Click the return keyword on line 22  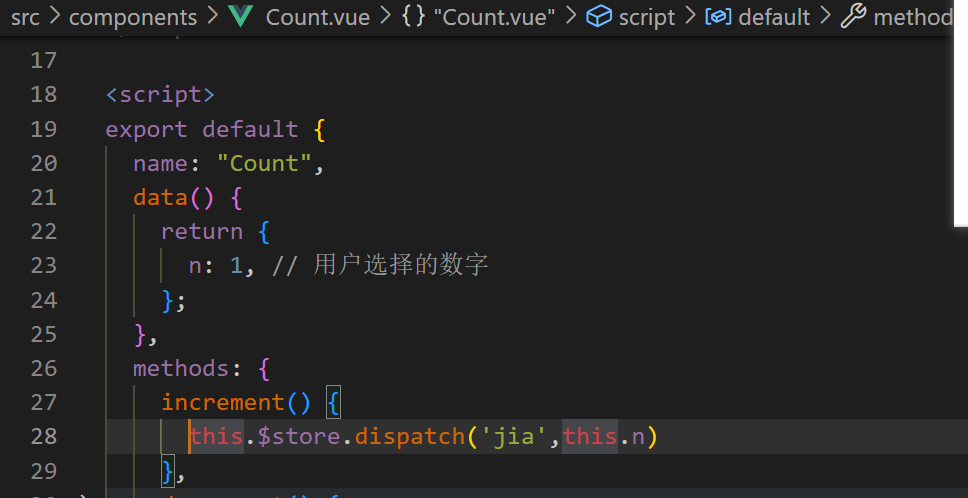point(202,232)
